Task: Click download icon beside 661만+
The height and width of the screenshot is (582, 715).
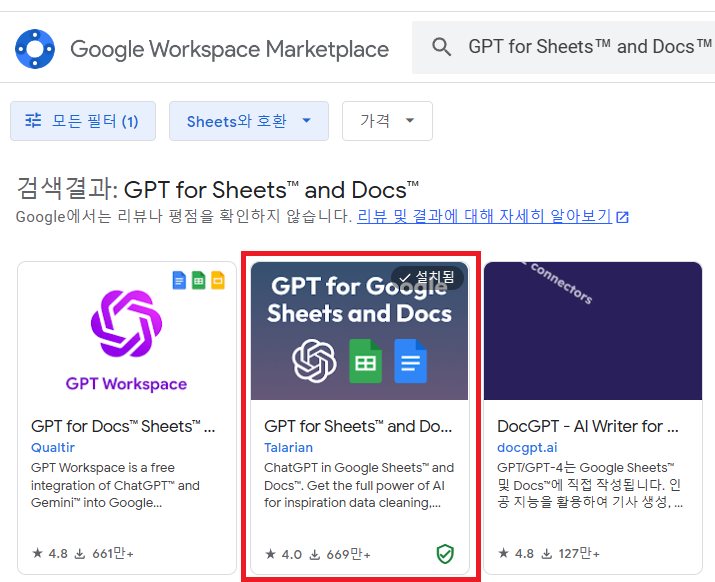Action: tap(80, 554)
